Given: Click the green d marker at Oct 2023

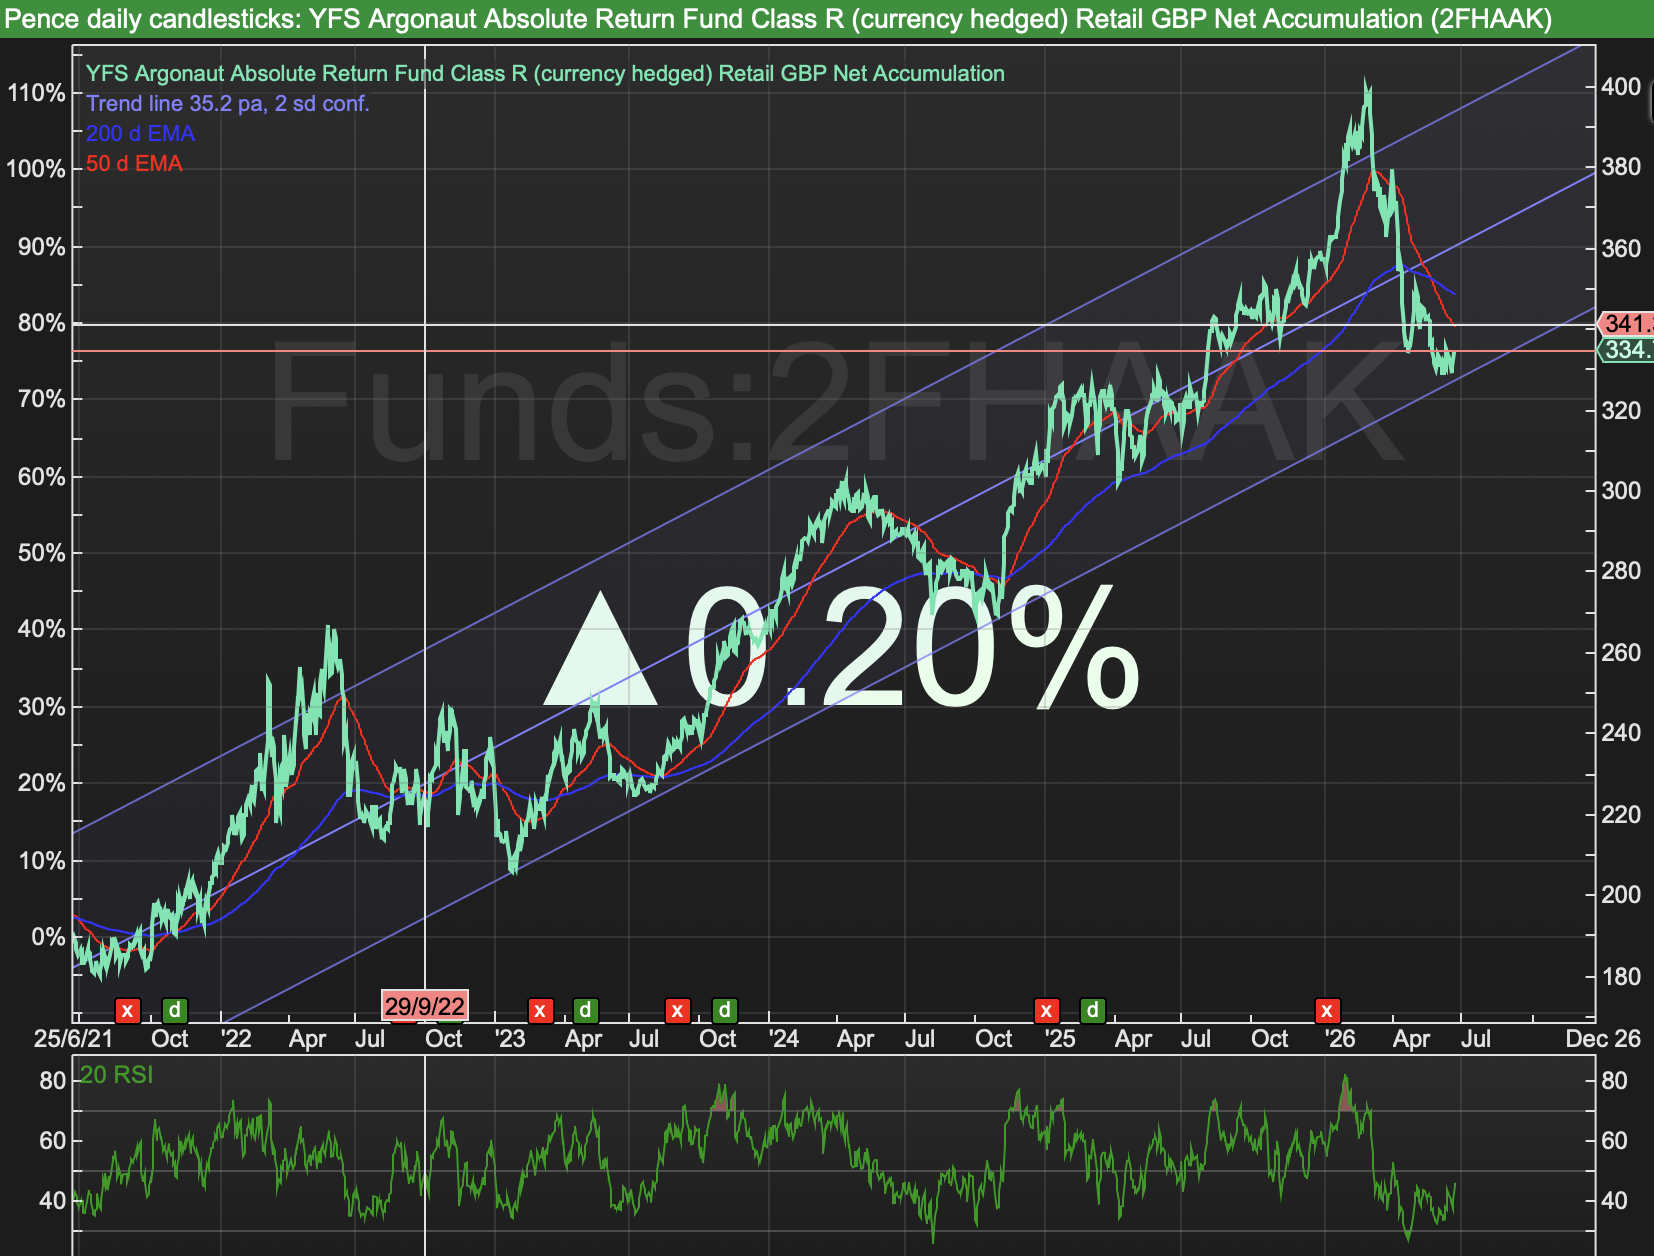Looking at the screenshot, I should pos(724,1011).
